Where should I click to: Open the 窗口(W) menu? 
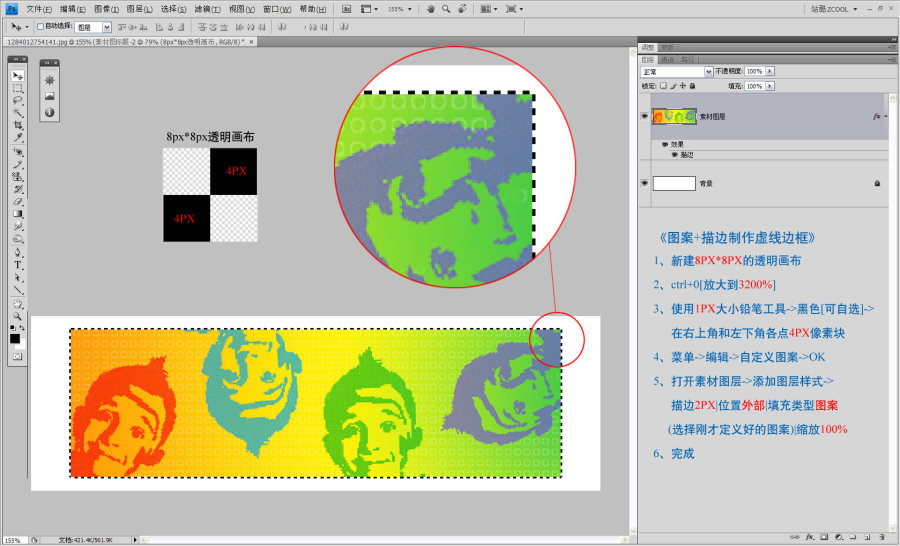277,9
